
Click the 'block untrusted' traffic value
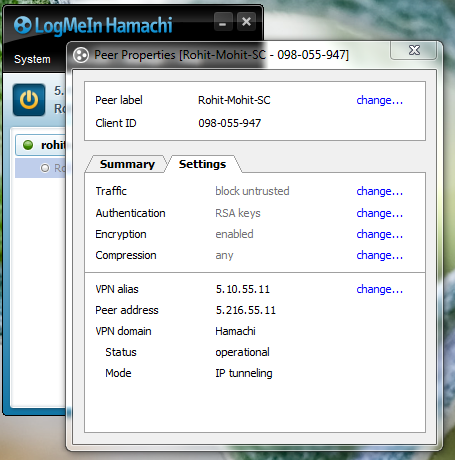pos(252,191)
